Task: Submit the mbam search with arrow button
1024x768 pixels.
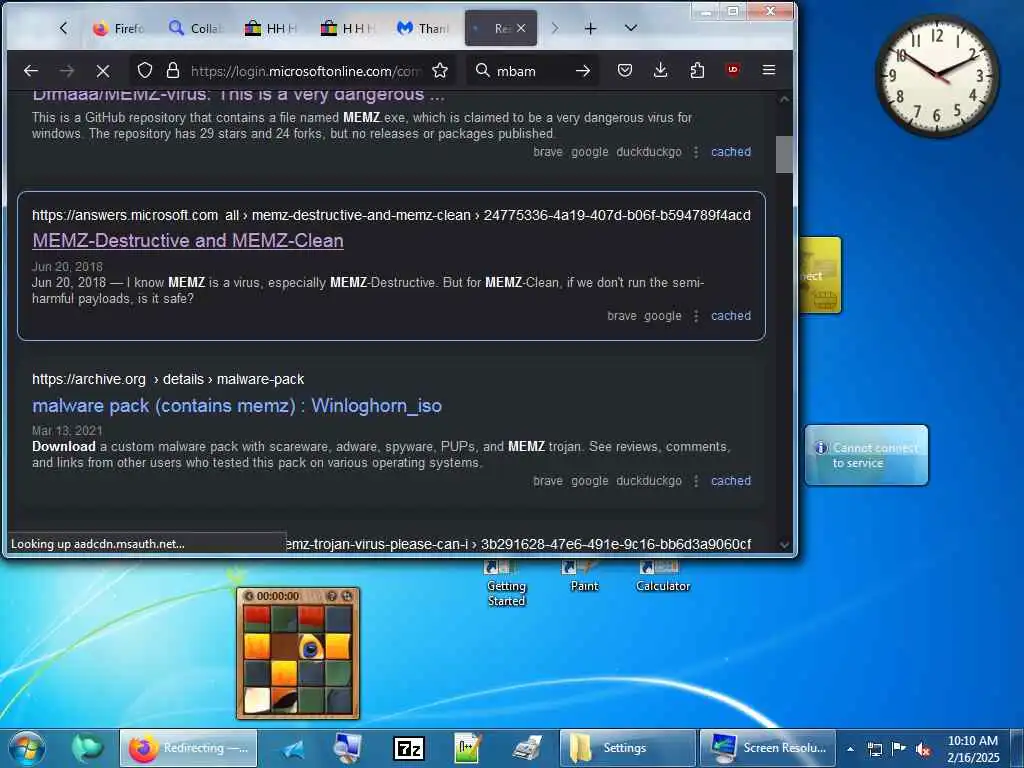Action: coord(583,71)
